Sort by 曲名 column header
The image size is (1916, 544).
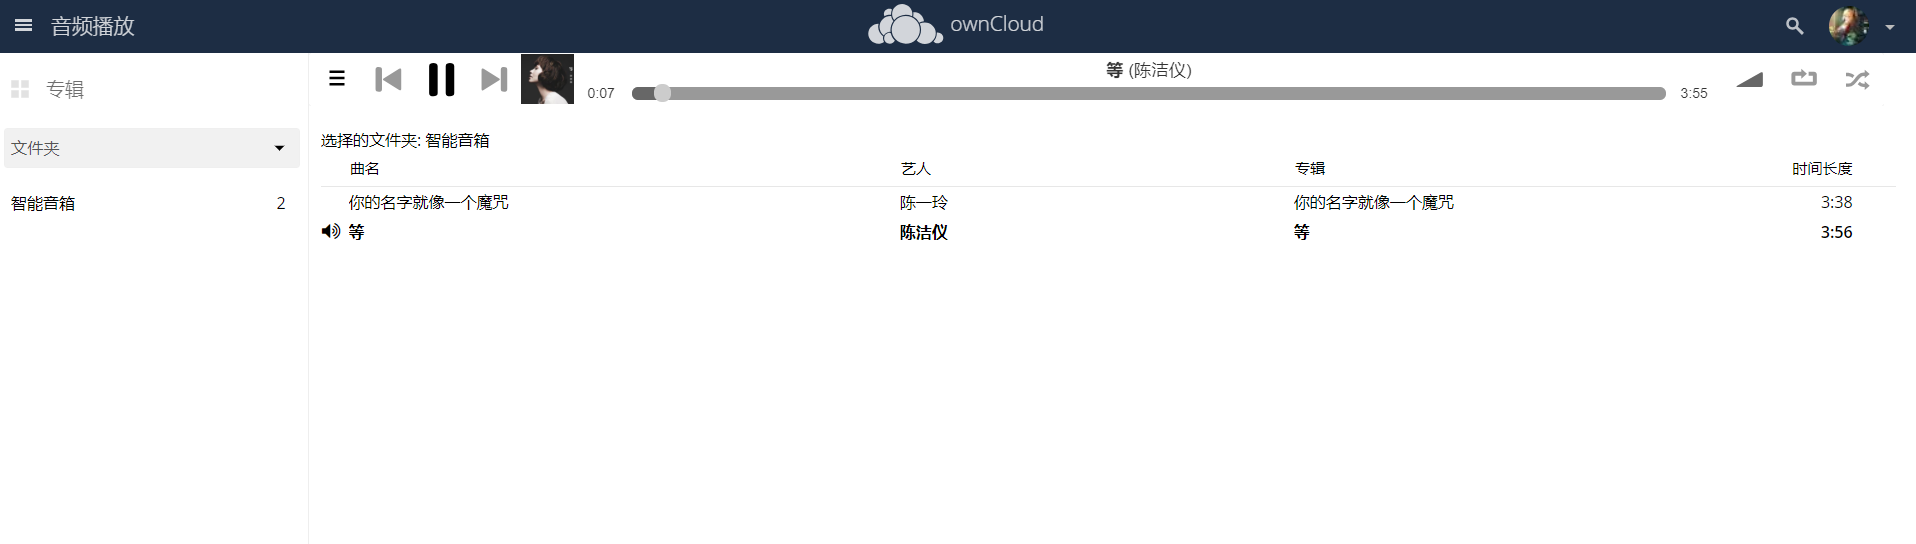[364, 169]
